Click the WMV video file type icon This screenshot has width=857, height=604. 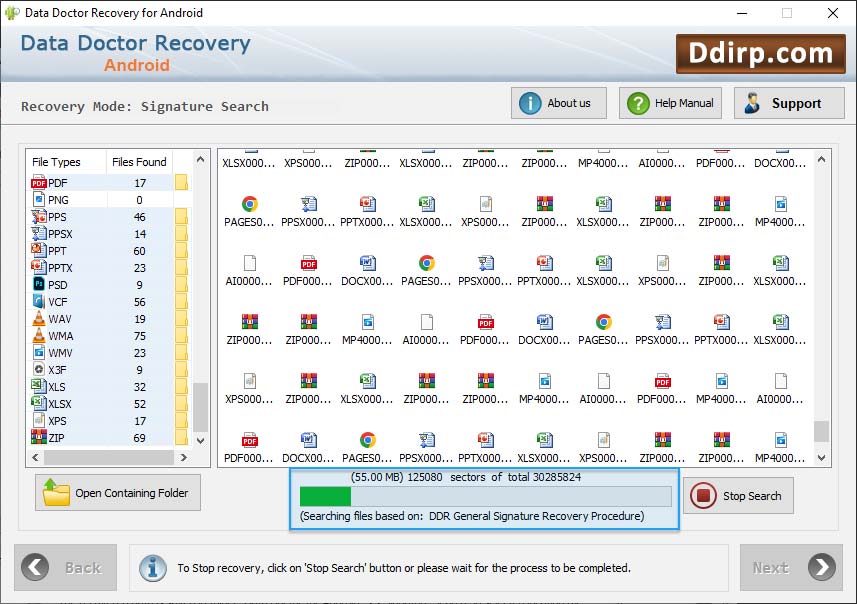(38, 352)
